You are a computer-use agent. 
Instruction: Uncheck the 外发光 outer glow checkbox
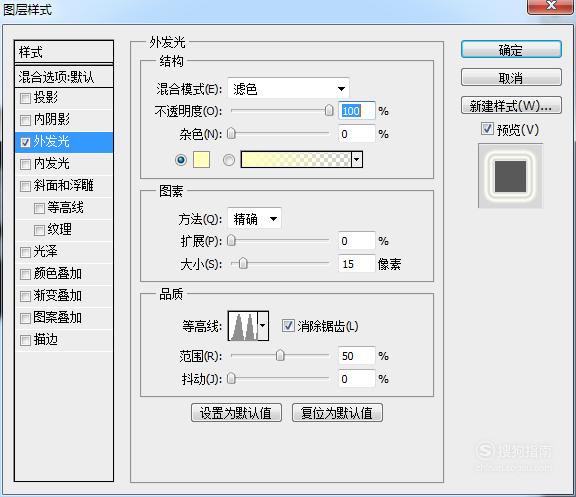point(25,142)
